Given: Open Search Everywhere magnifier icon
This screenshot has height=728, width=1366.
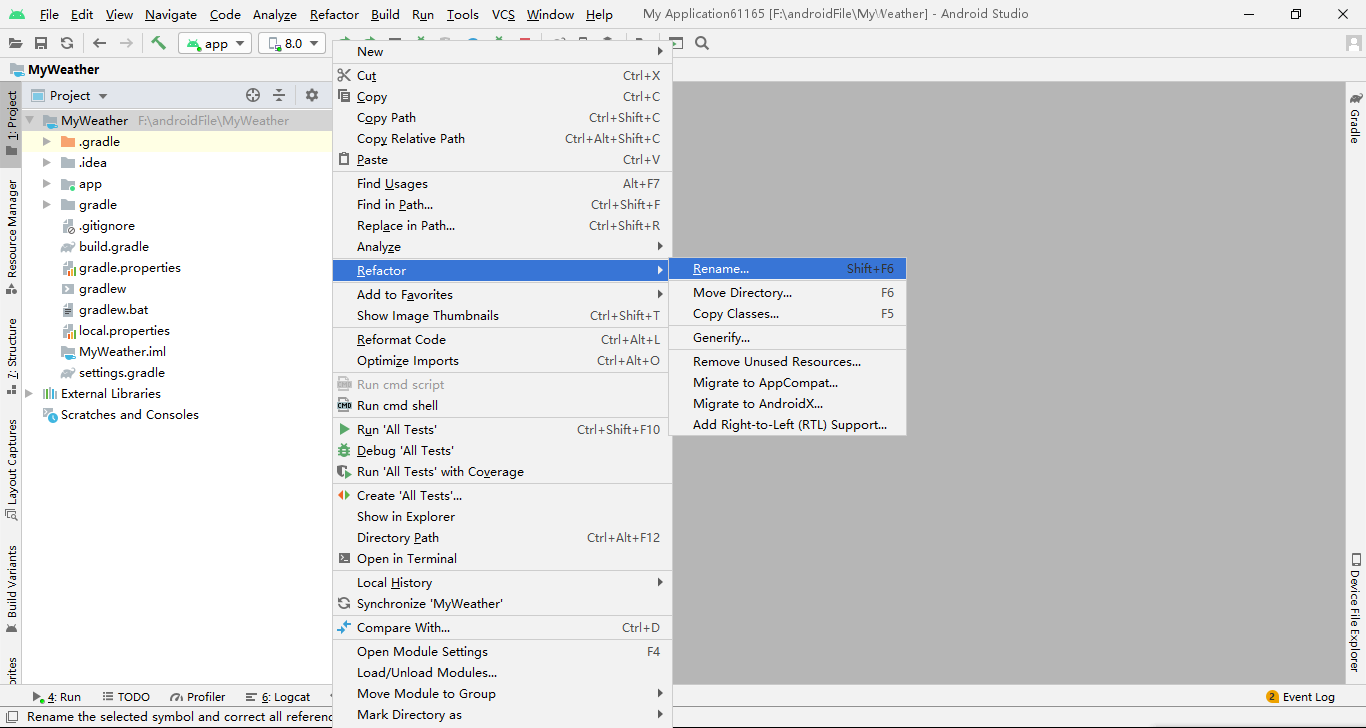Looking at the screenshot, I should pos(702,43).
